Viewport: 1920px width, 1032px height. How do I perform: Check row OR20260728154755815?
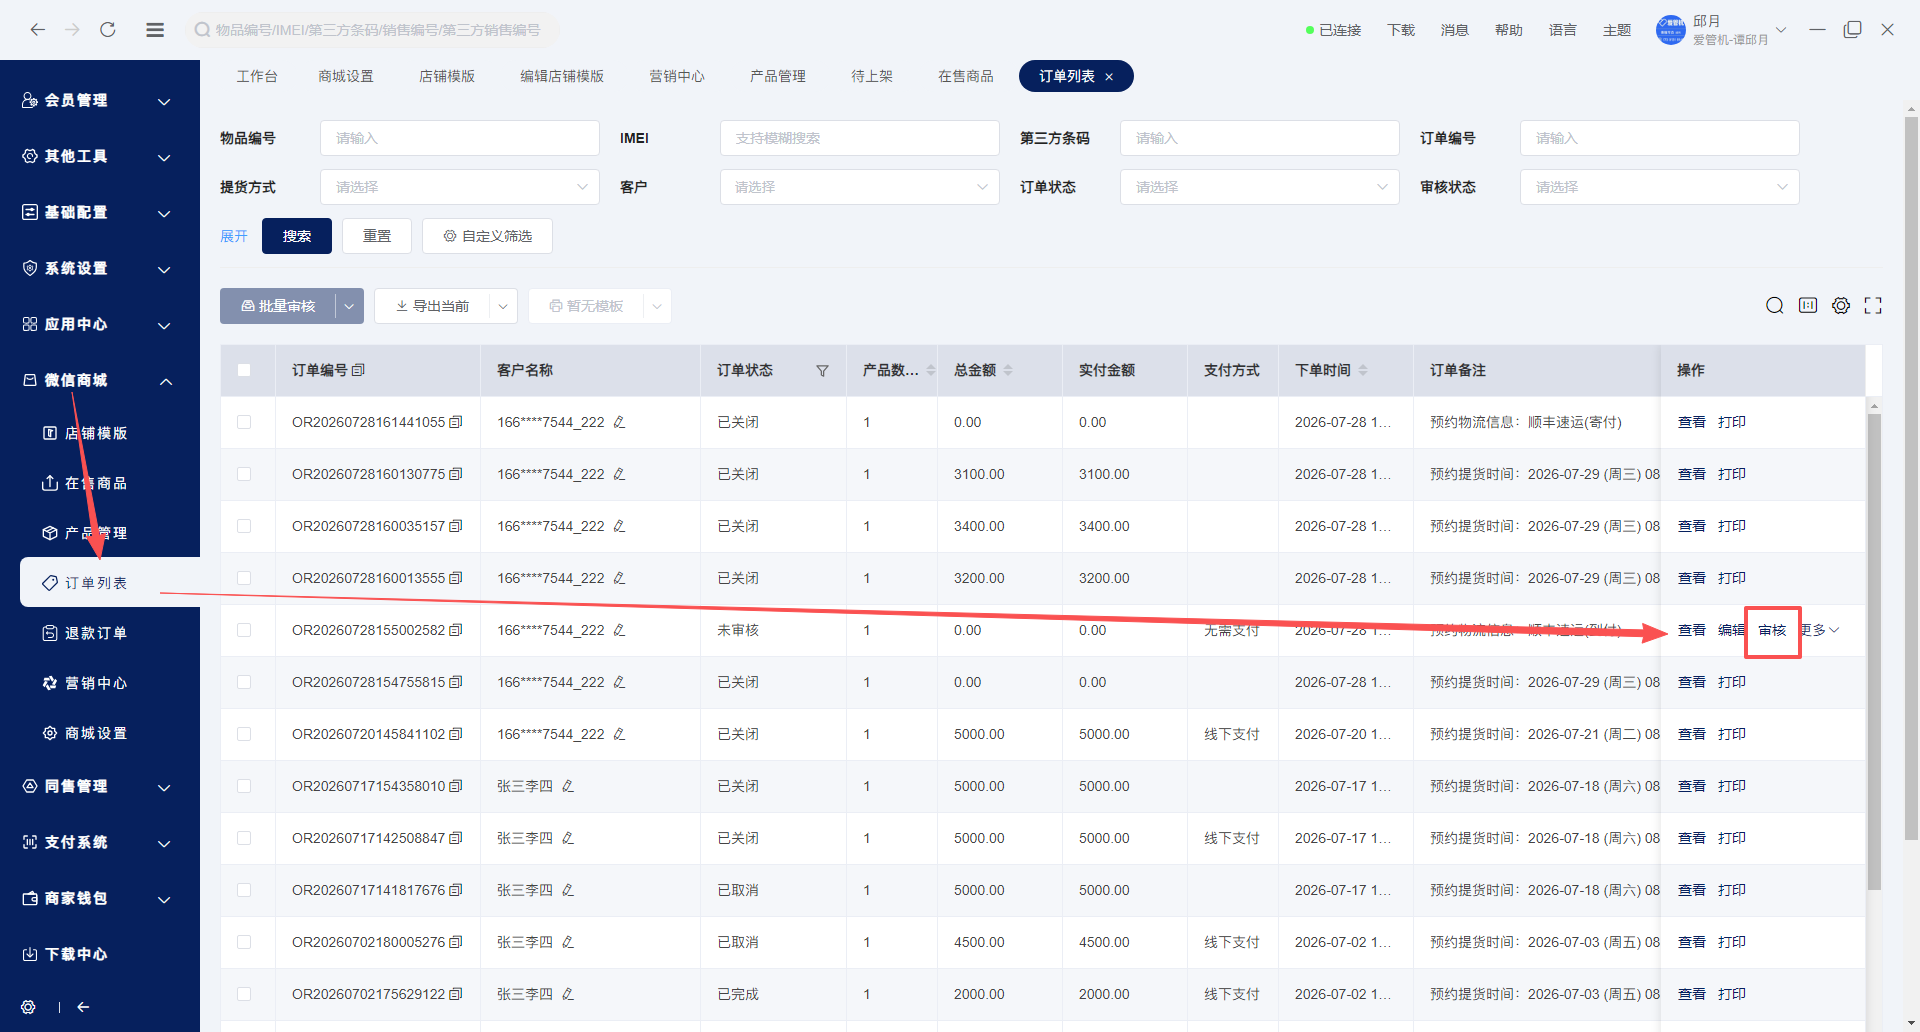click(x=244, y=682)
